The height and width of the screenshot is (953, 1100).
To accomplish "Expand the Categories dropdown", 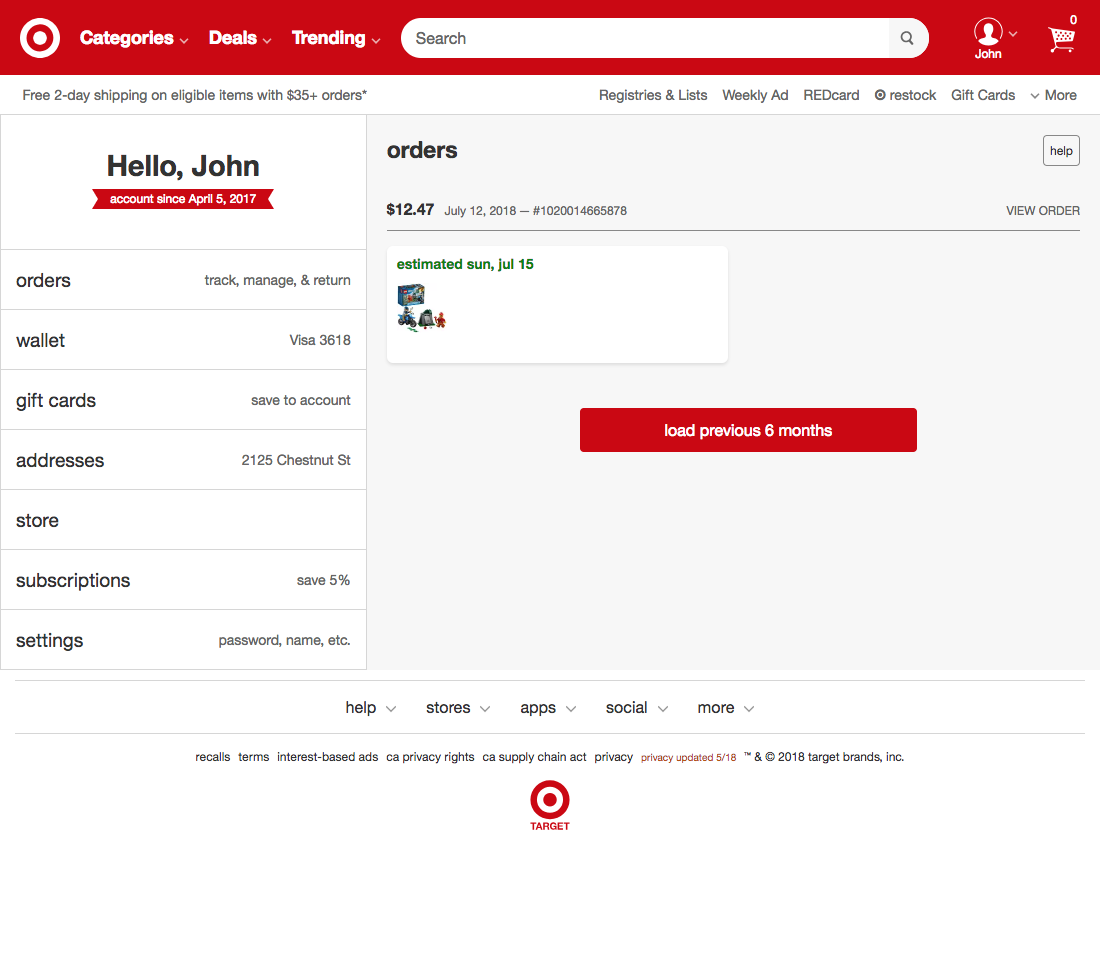I will click(x=126, y=37).
